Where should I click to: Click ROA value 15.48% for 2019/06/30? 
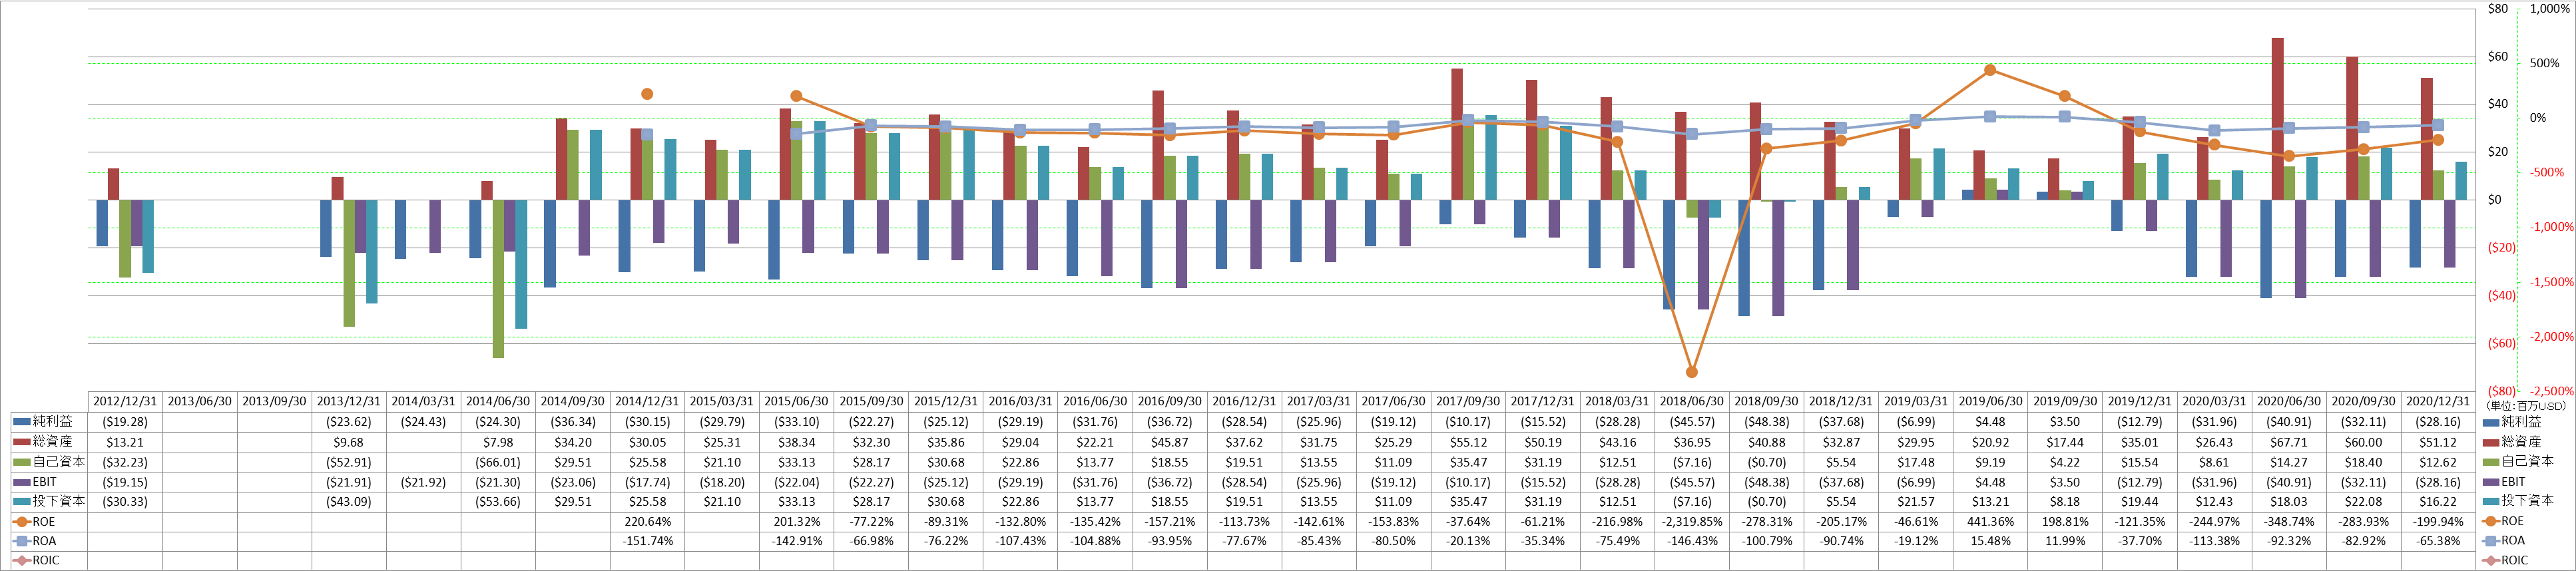tap(1991, 541)
